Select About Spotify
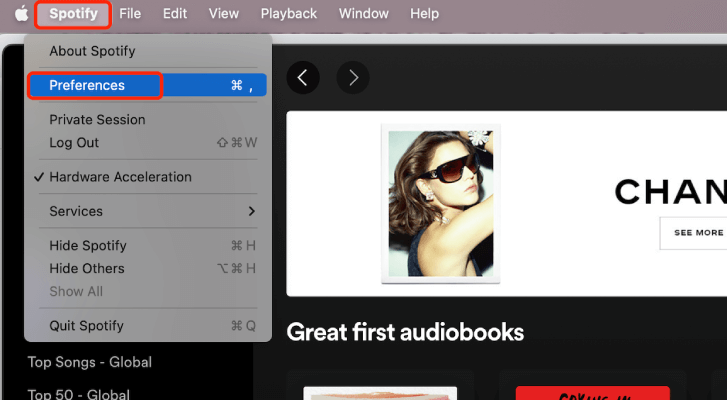 92,51
